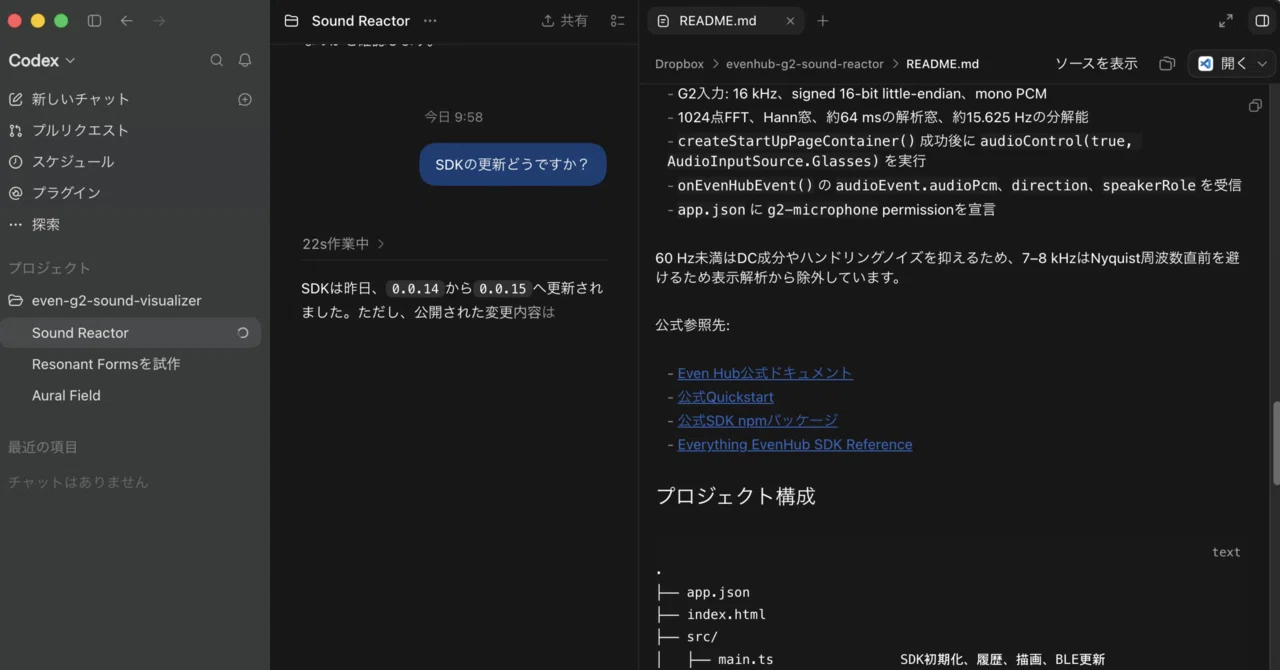Screen dimensions: 1280x670
Task: Click the 今日 9:58 timestamp
Action: [453, 117]
